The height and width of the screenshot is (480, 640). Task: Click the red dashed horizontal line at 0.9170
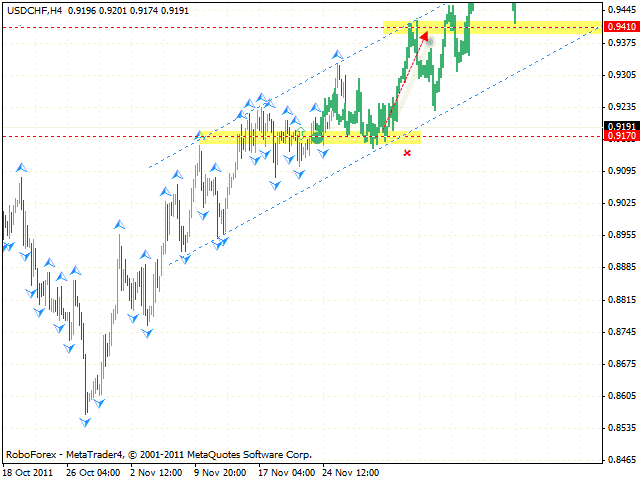coord(100,137)
